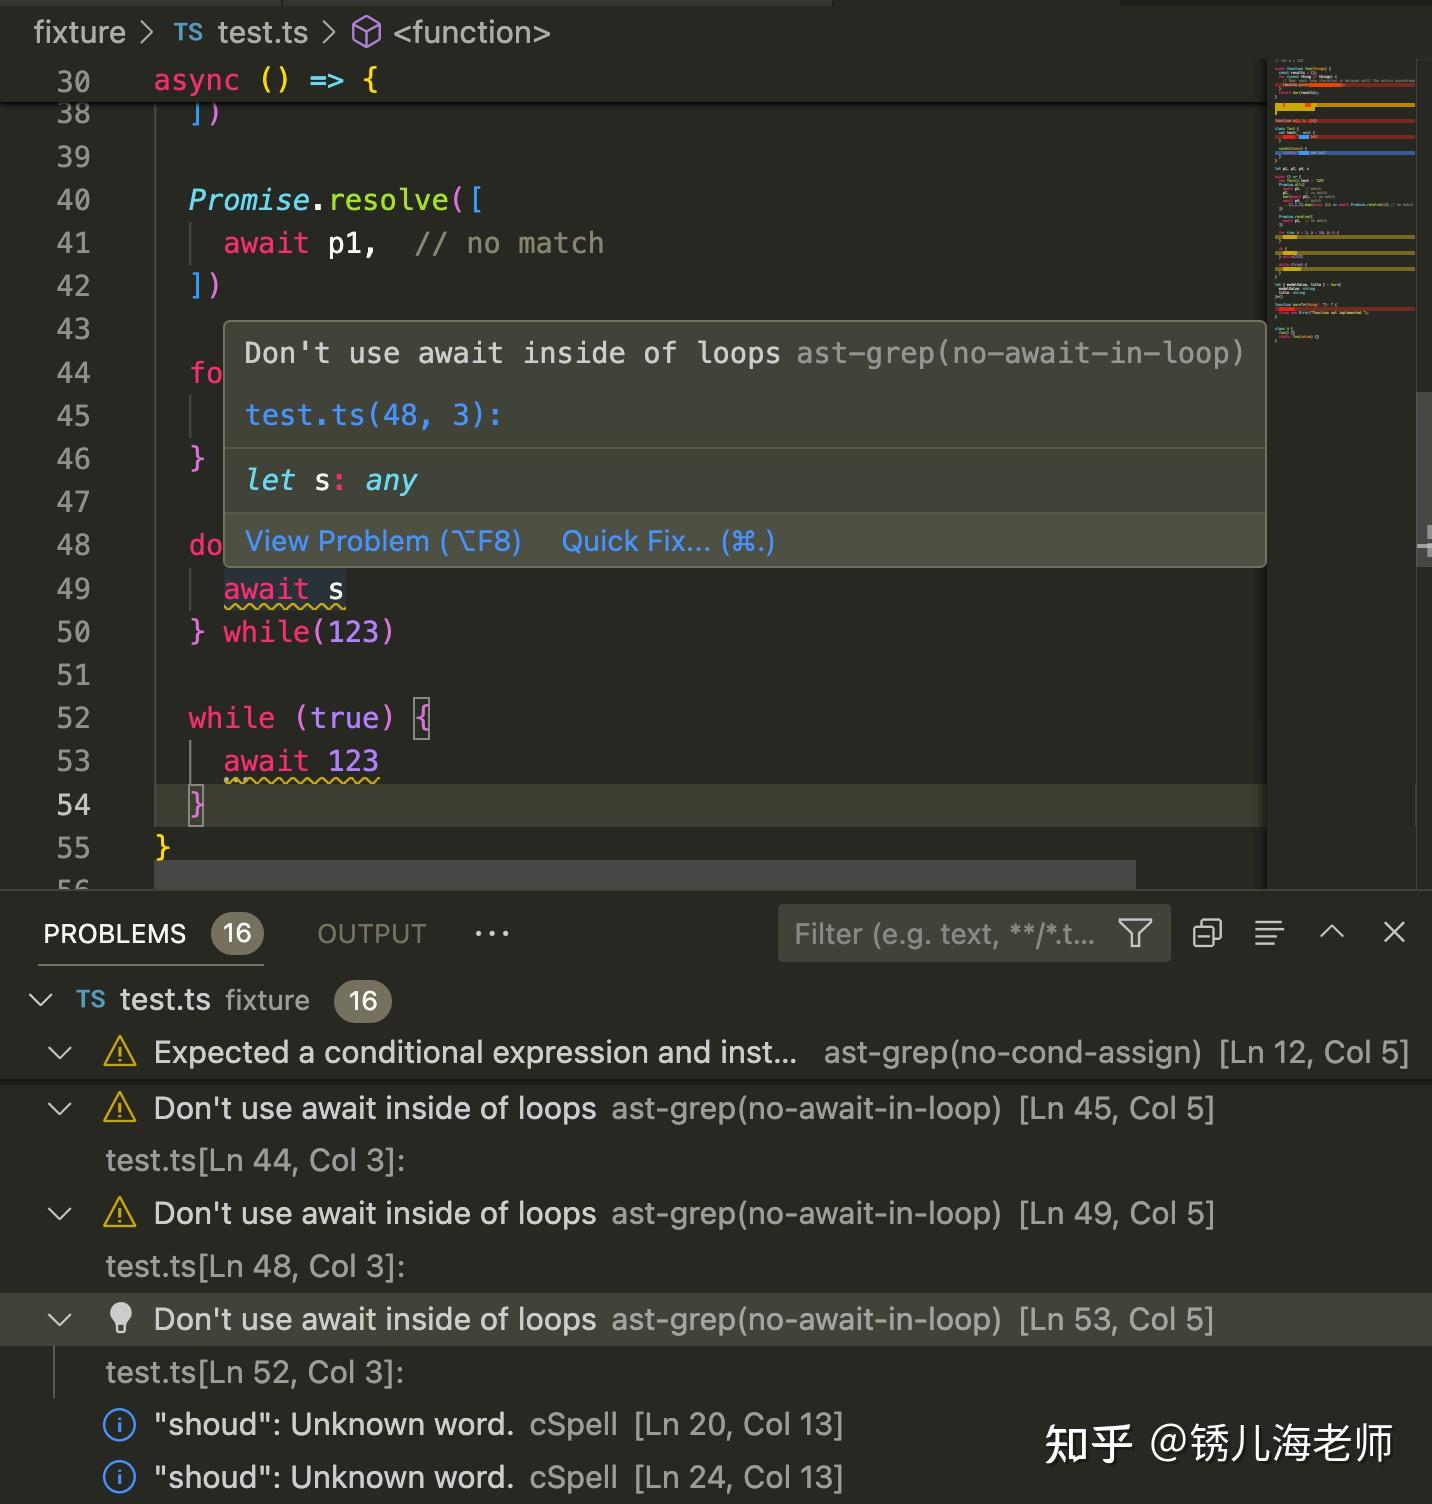The image size is (1432, 1504).
Task: Click inside the Problems filter input field
Action: [950, 933]
